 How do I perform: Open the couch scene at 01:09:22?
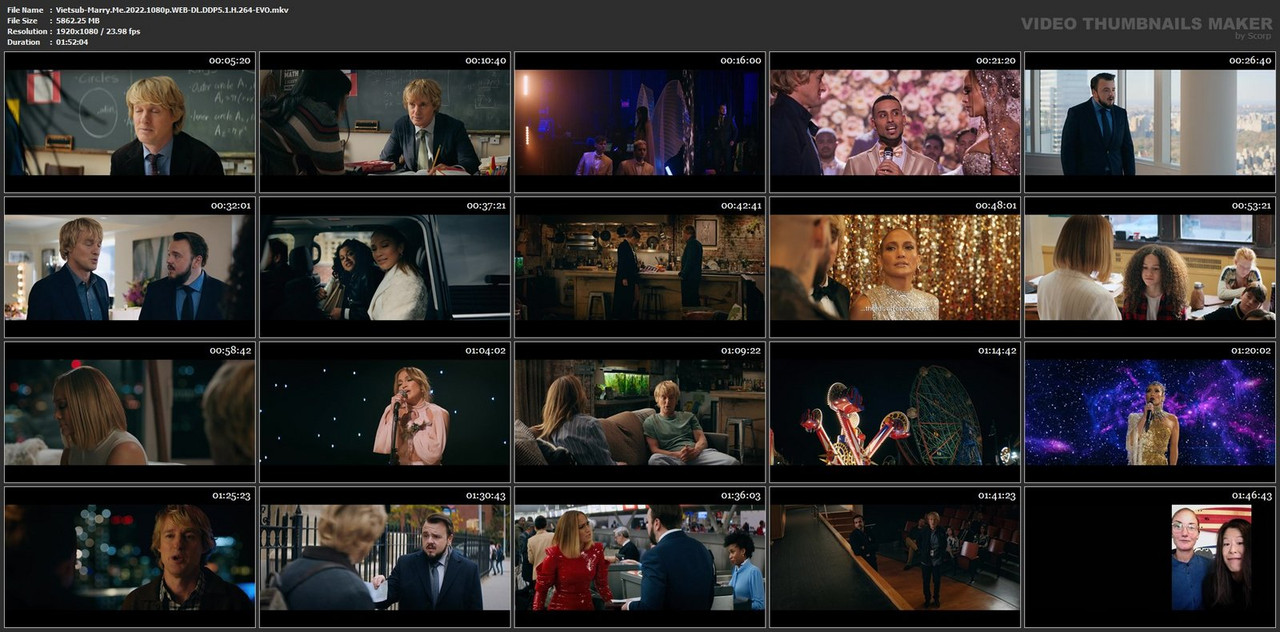pos(640,412)
